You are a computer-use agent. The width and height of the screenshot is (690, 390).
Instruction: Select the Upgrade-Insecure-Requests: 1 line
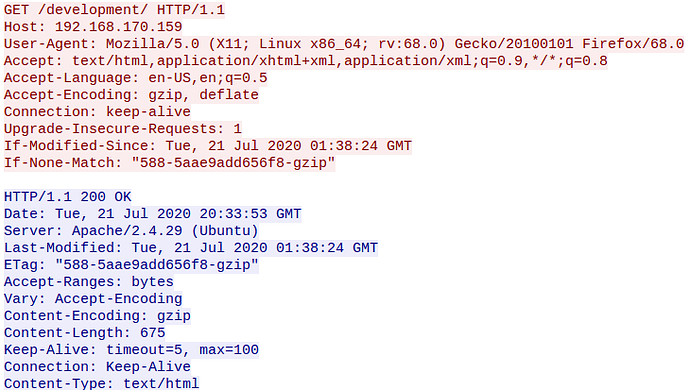(123, 129)
